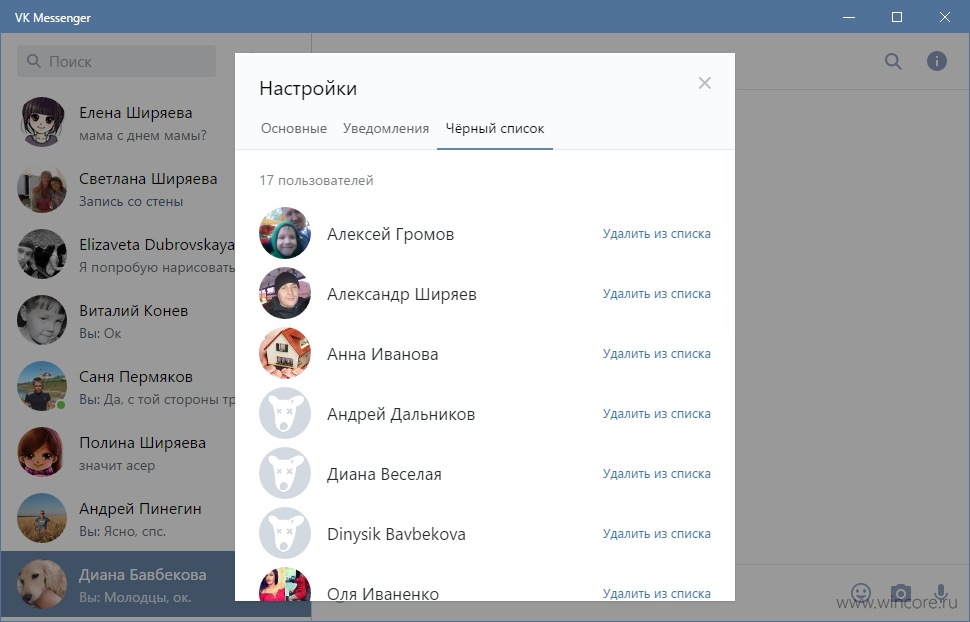
Task: Click Полина Ширяева's cartoon avatar
Action: pos(42,452)
